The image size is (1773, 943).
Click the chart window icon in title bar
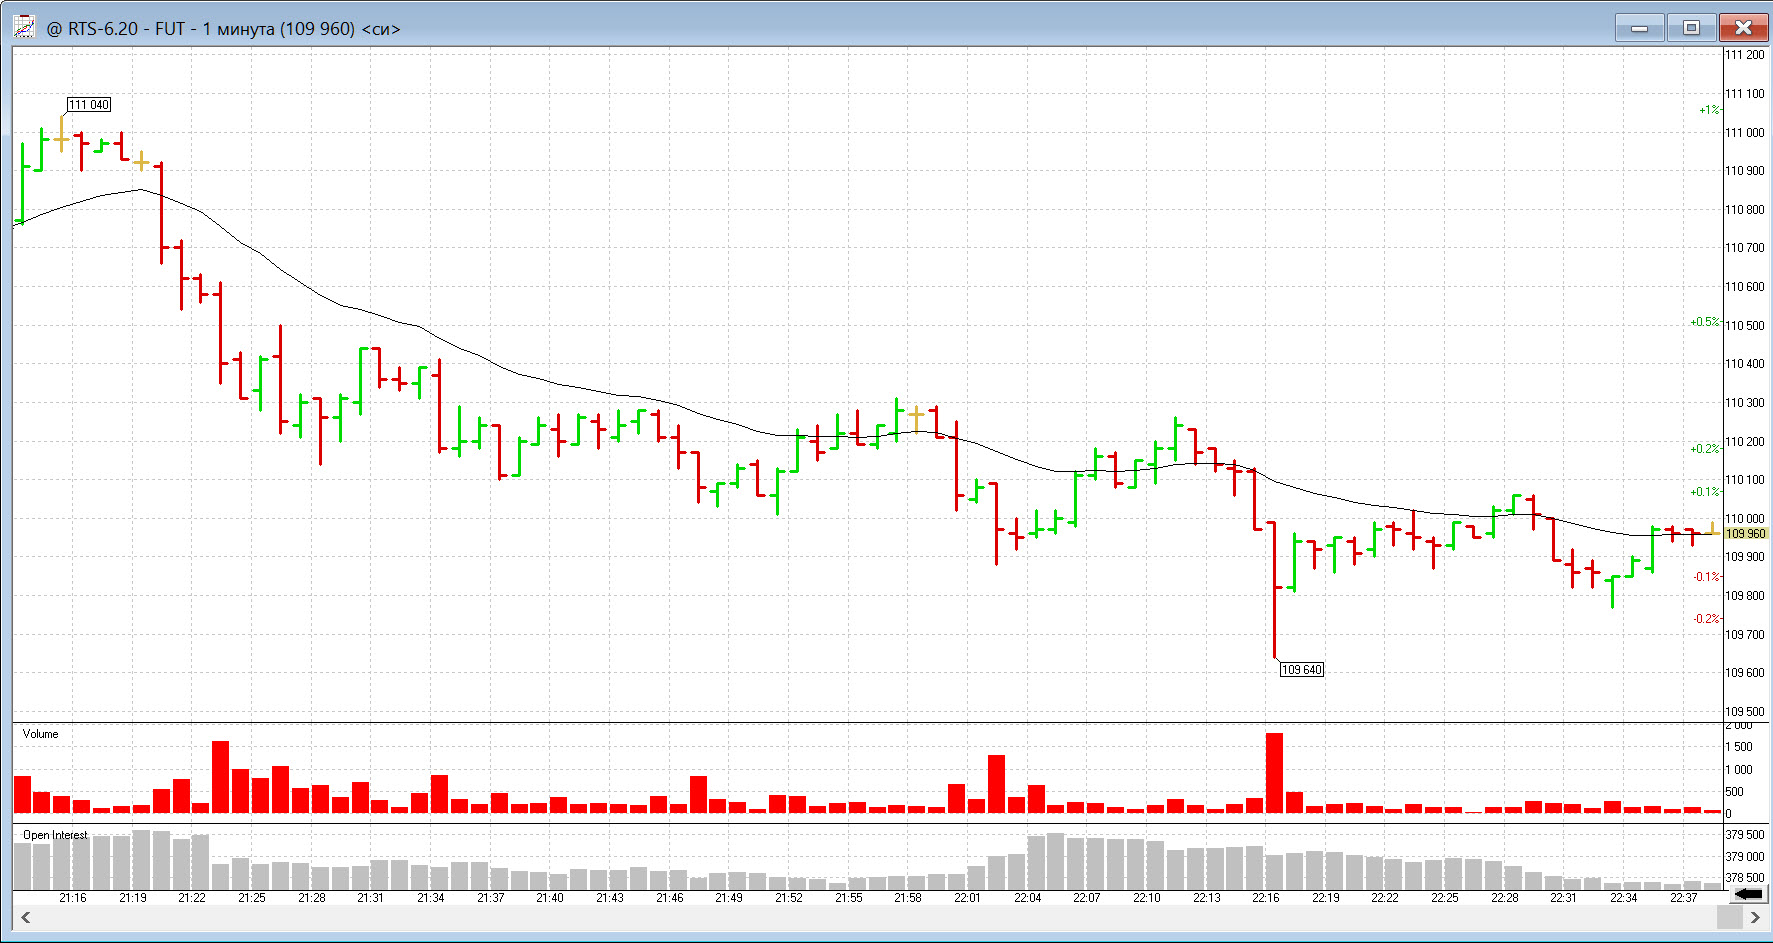(24, 28)
